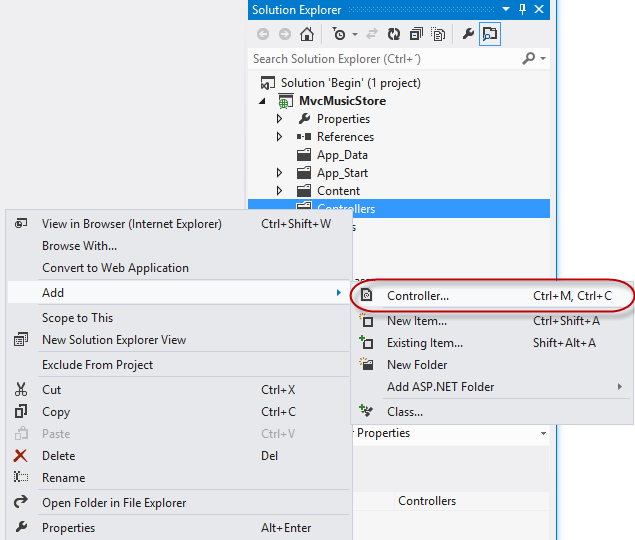
Task: Click Delete in the context menu
Action: (x=58, y=456)
